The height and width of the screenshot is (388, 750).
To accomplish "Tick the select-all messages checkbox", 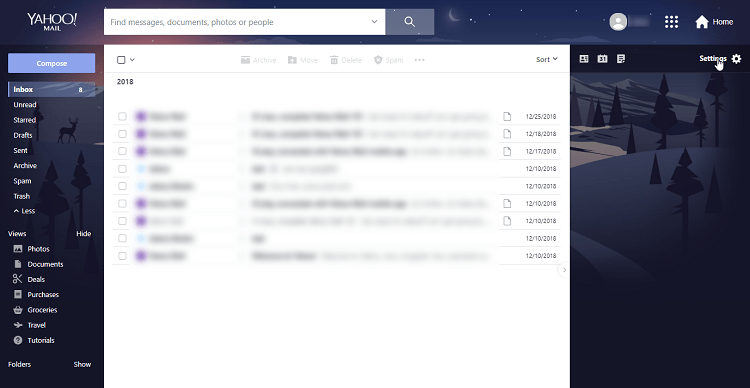I will 121,60.
